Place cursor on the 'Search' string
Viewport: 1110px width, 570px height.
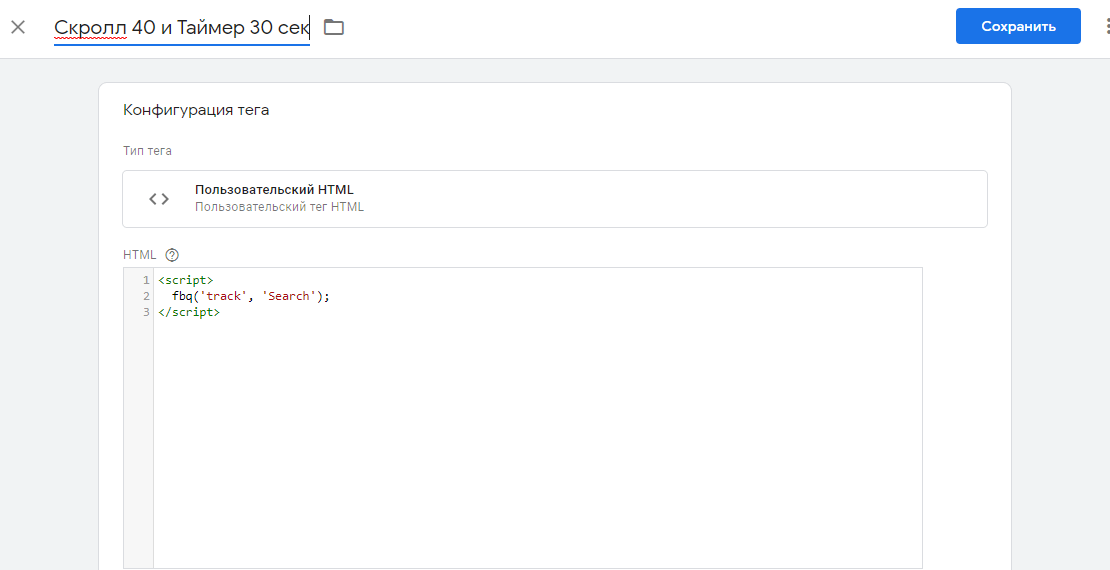(289, 296)
